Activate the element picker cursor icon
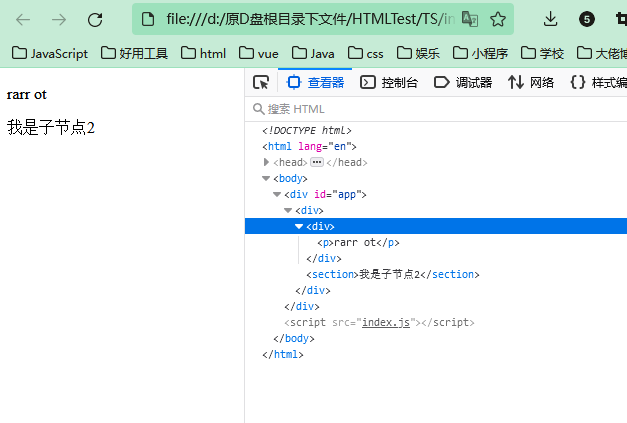 point(261,82)
